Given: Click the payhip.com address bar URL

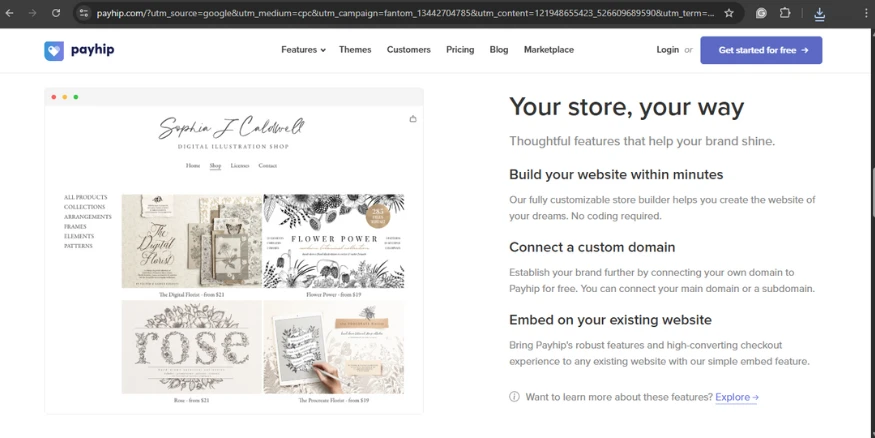Looking at the screenshot, I should 405,13.
